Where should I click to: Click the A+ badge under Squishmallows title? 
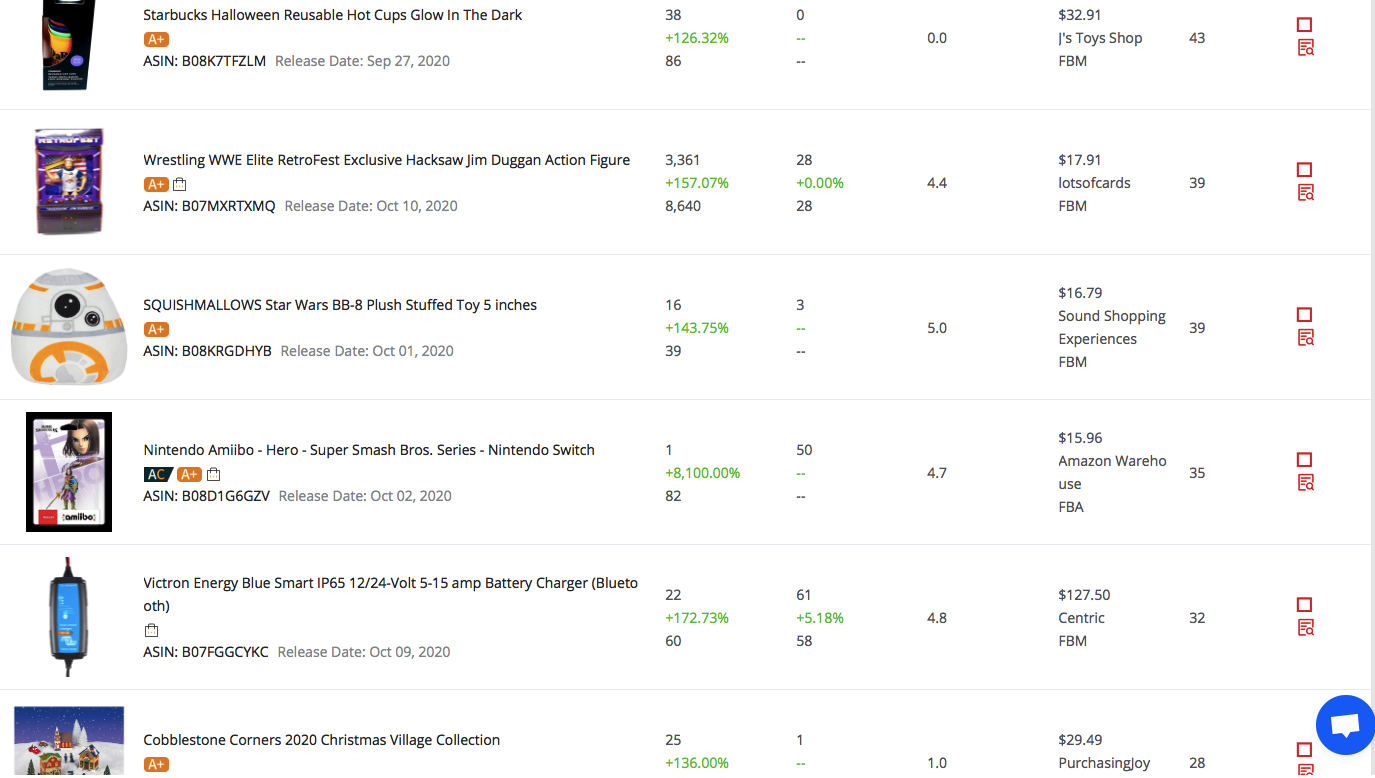tap(156, 329)
